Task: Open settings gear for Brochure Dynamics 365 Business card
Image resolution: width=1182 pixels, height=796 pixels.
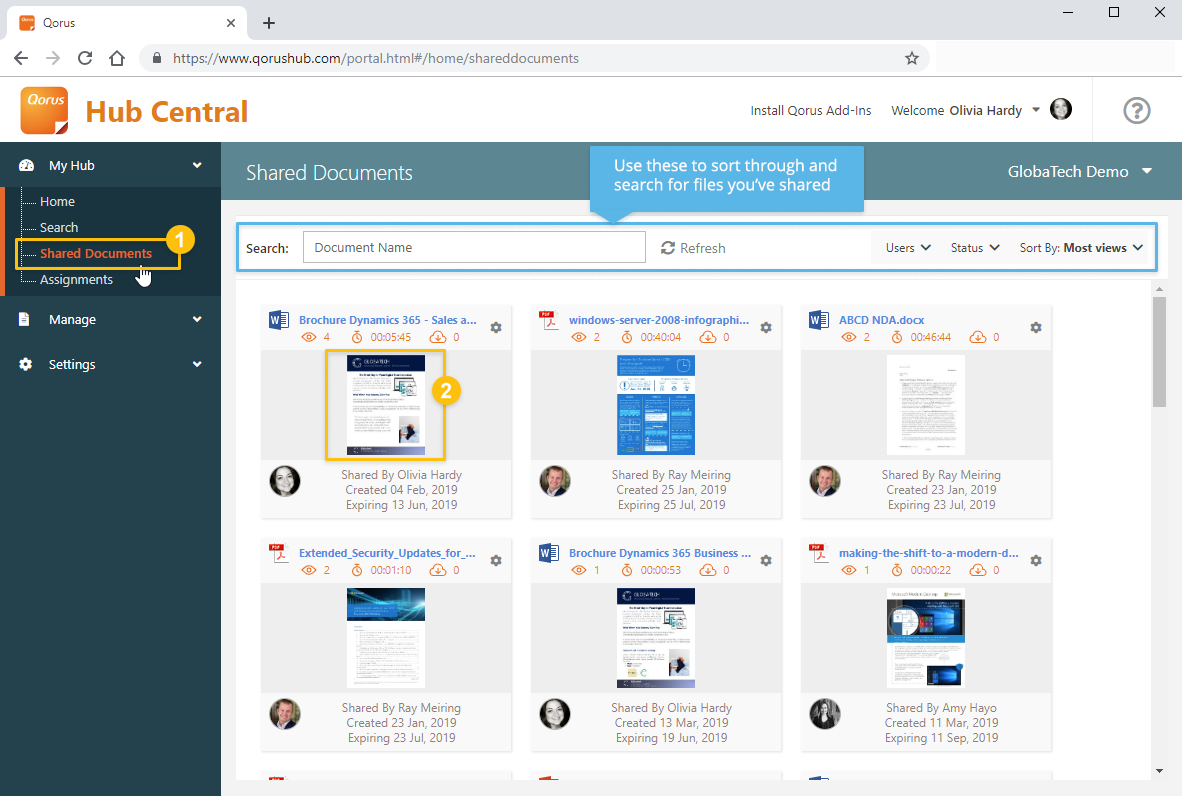Action: click(x=766, y=561)
